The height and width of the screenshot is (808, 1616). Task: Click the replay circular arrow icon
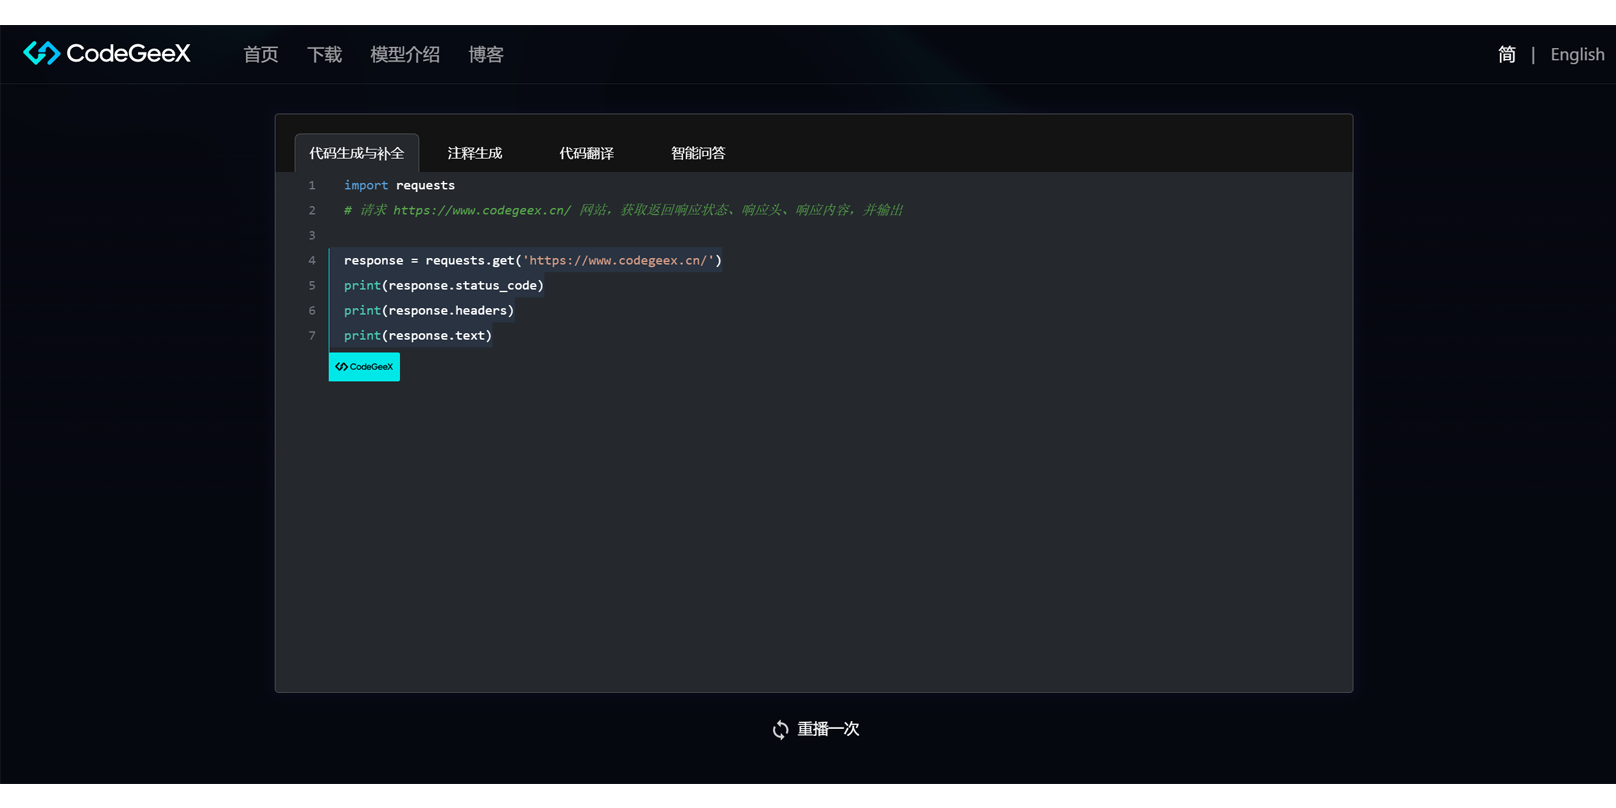(x=780, y=730)
